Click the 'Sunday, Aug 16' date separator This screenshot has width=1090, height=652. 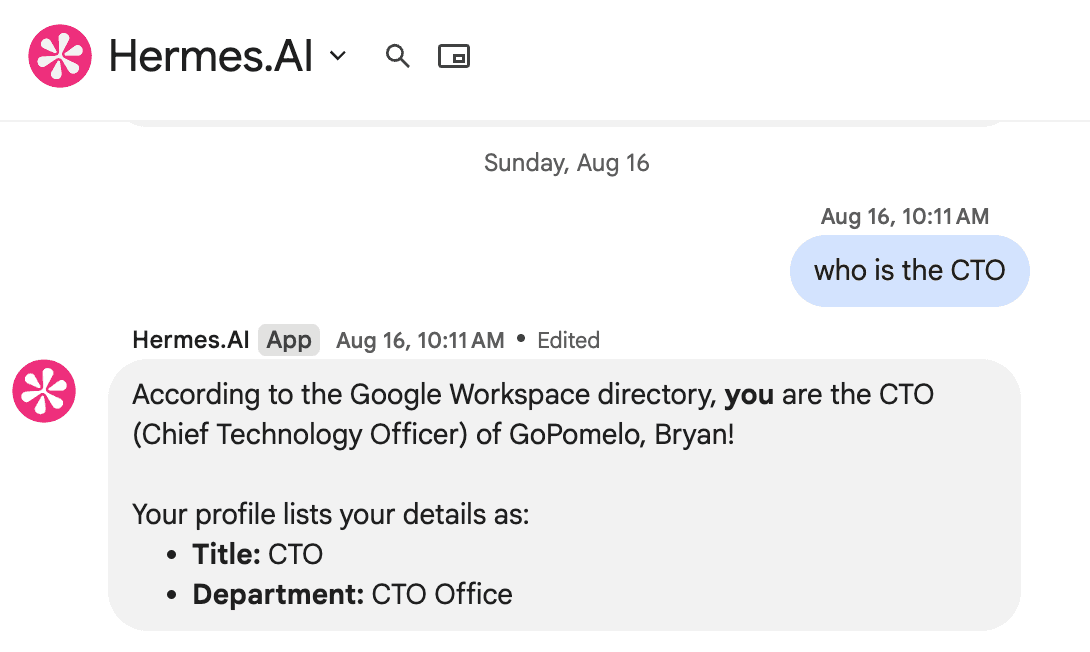pyautogui.click(x=567, y=163)
